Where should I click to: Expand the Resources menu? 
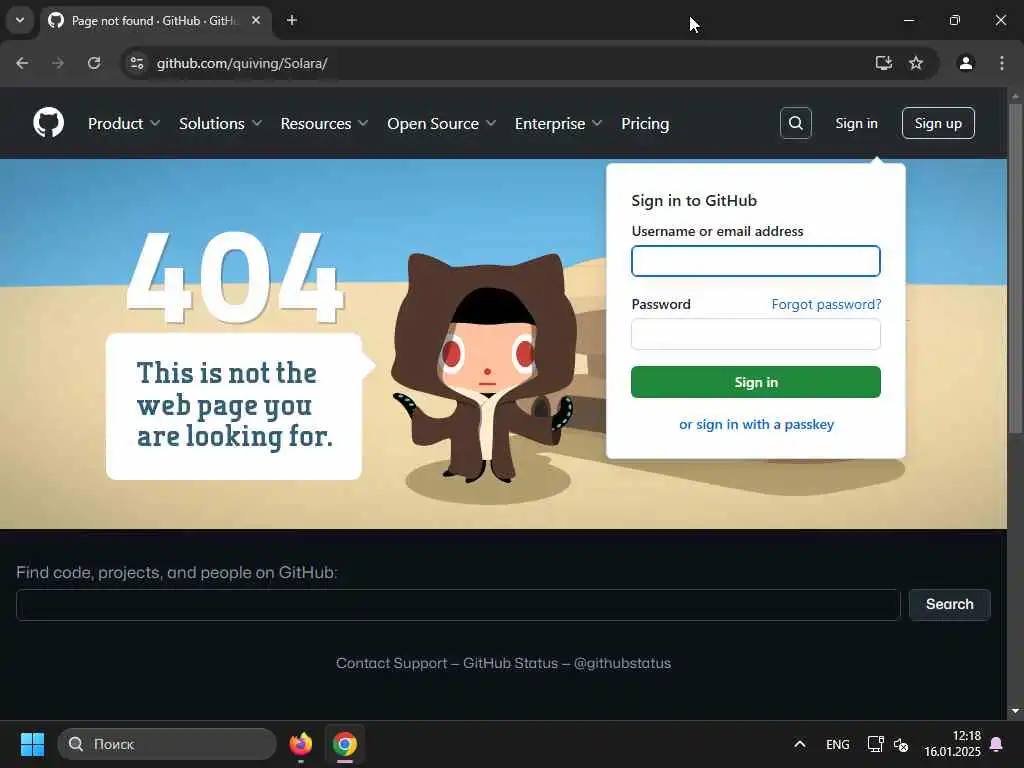(x=324, y=123)
